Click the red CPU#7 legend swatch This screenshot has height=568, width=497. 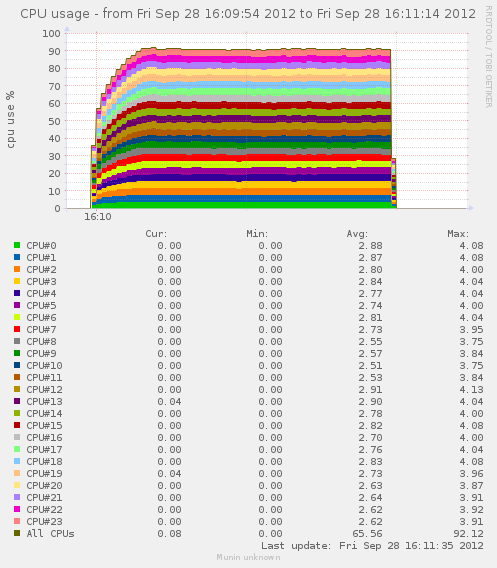[17, 329]
